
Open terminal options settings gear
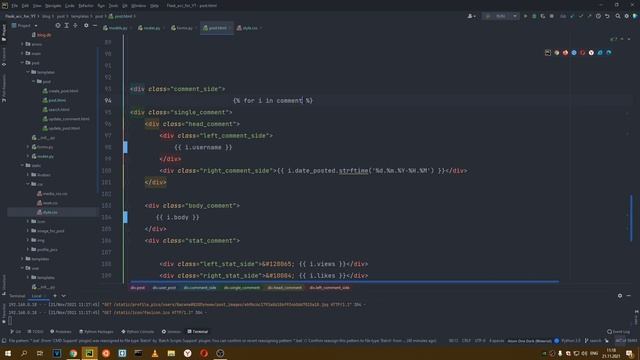pyautogui.click(x=620, y=296)
